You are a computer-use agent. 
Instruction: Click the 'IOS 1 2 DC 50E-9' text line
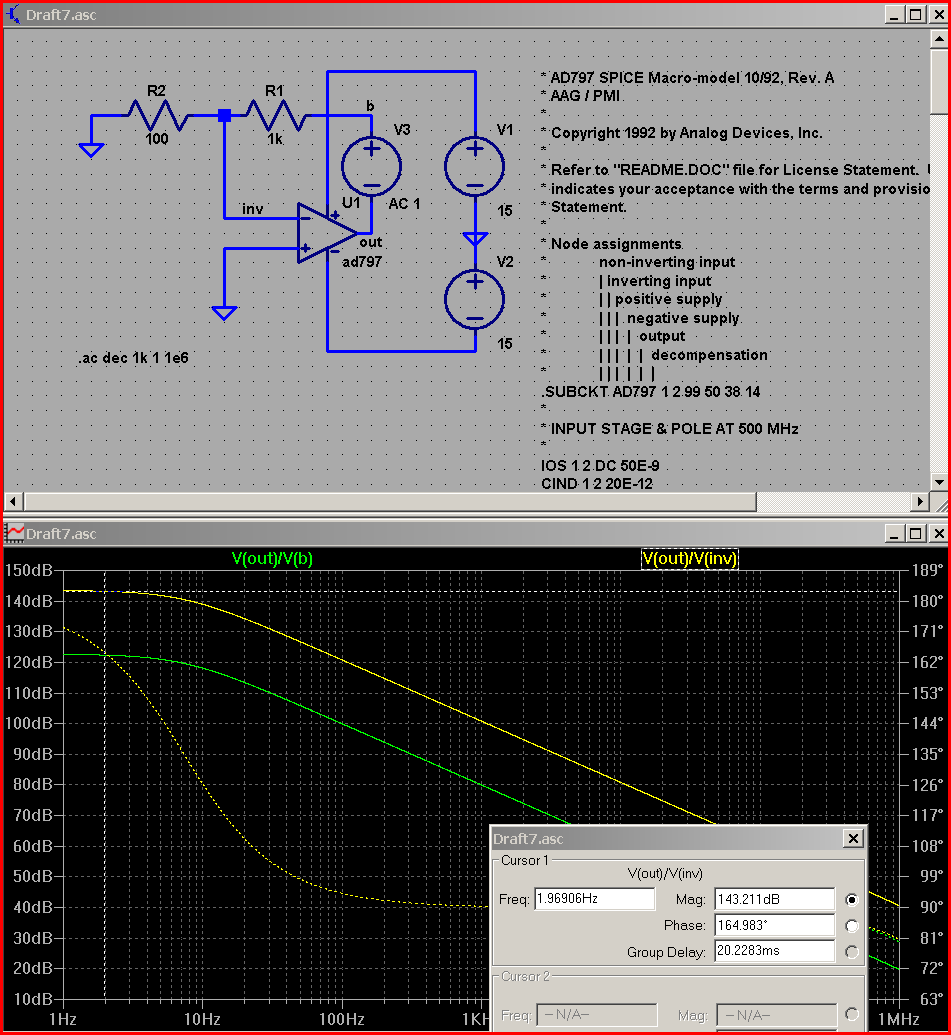[x=600, y=466]
